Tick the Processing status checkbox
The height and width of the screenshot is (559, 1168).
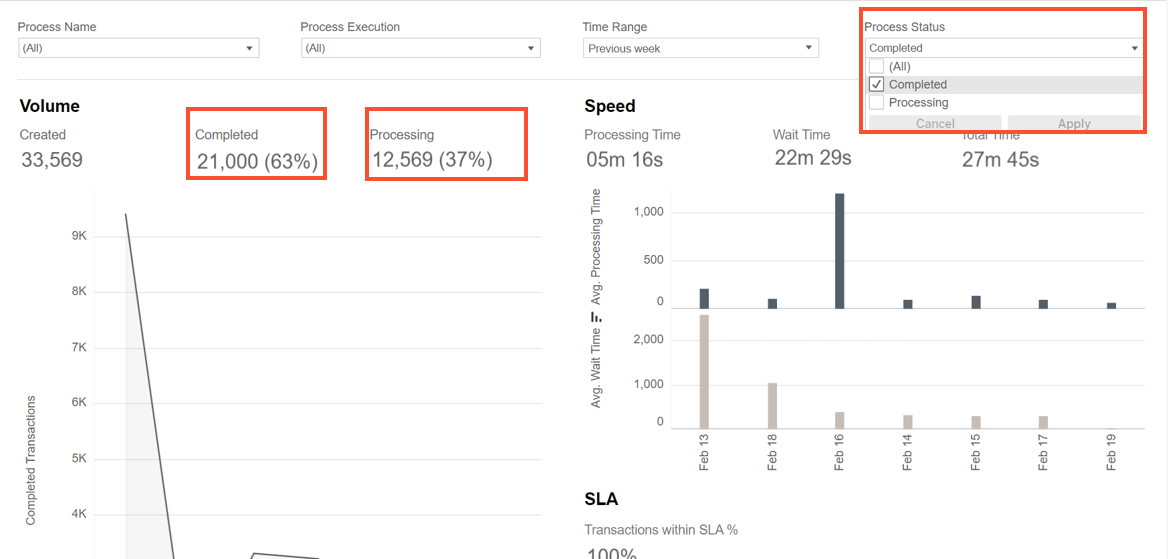click(876, 102)
